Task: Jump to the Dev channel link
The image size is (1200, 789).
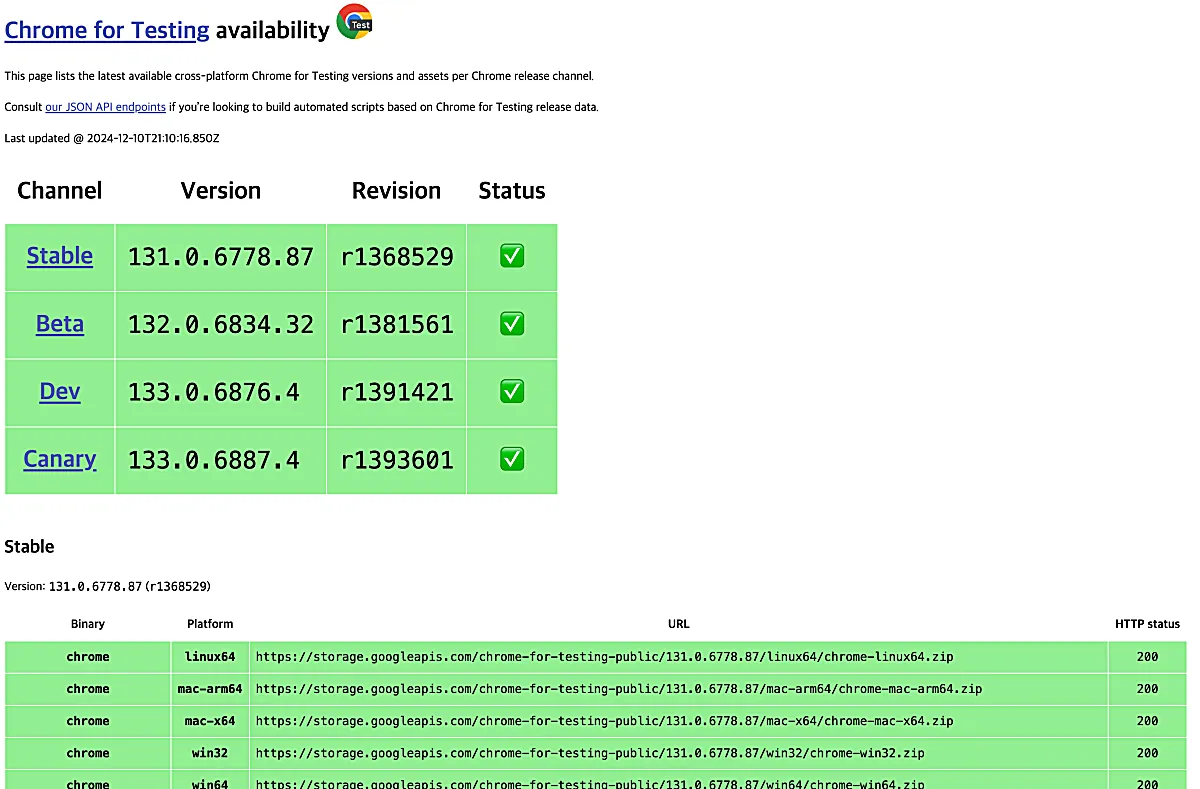Action: (60, 392)
